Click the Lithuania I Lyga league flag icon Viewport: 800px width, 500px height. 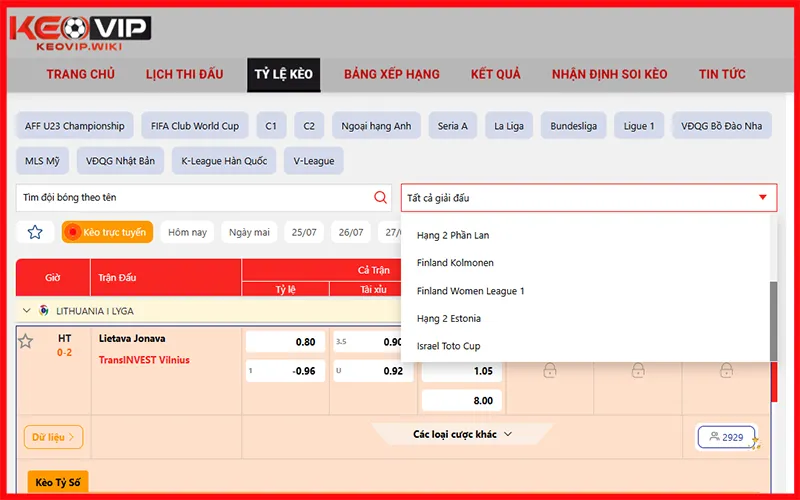pyautogui.click(x=43, y=311)
